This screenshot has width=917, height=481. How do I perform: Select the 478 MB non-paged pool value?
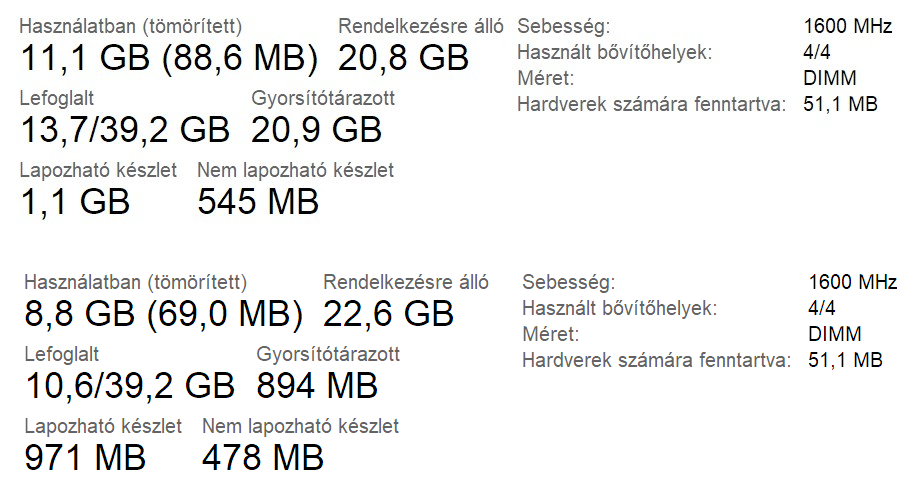(x=263, y=457)
